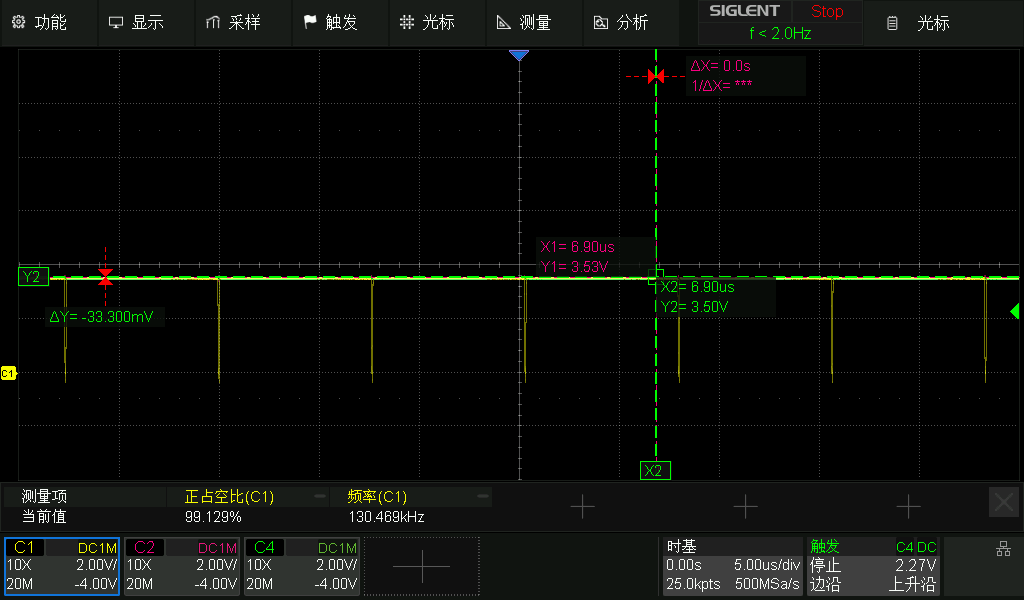Click the 测量项 row header
The width and height of the screenshot is (1024, 600).
click(44, 497)
